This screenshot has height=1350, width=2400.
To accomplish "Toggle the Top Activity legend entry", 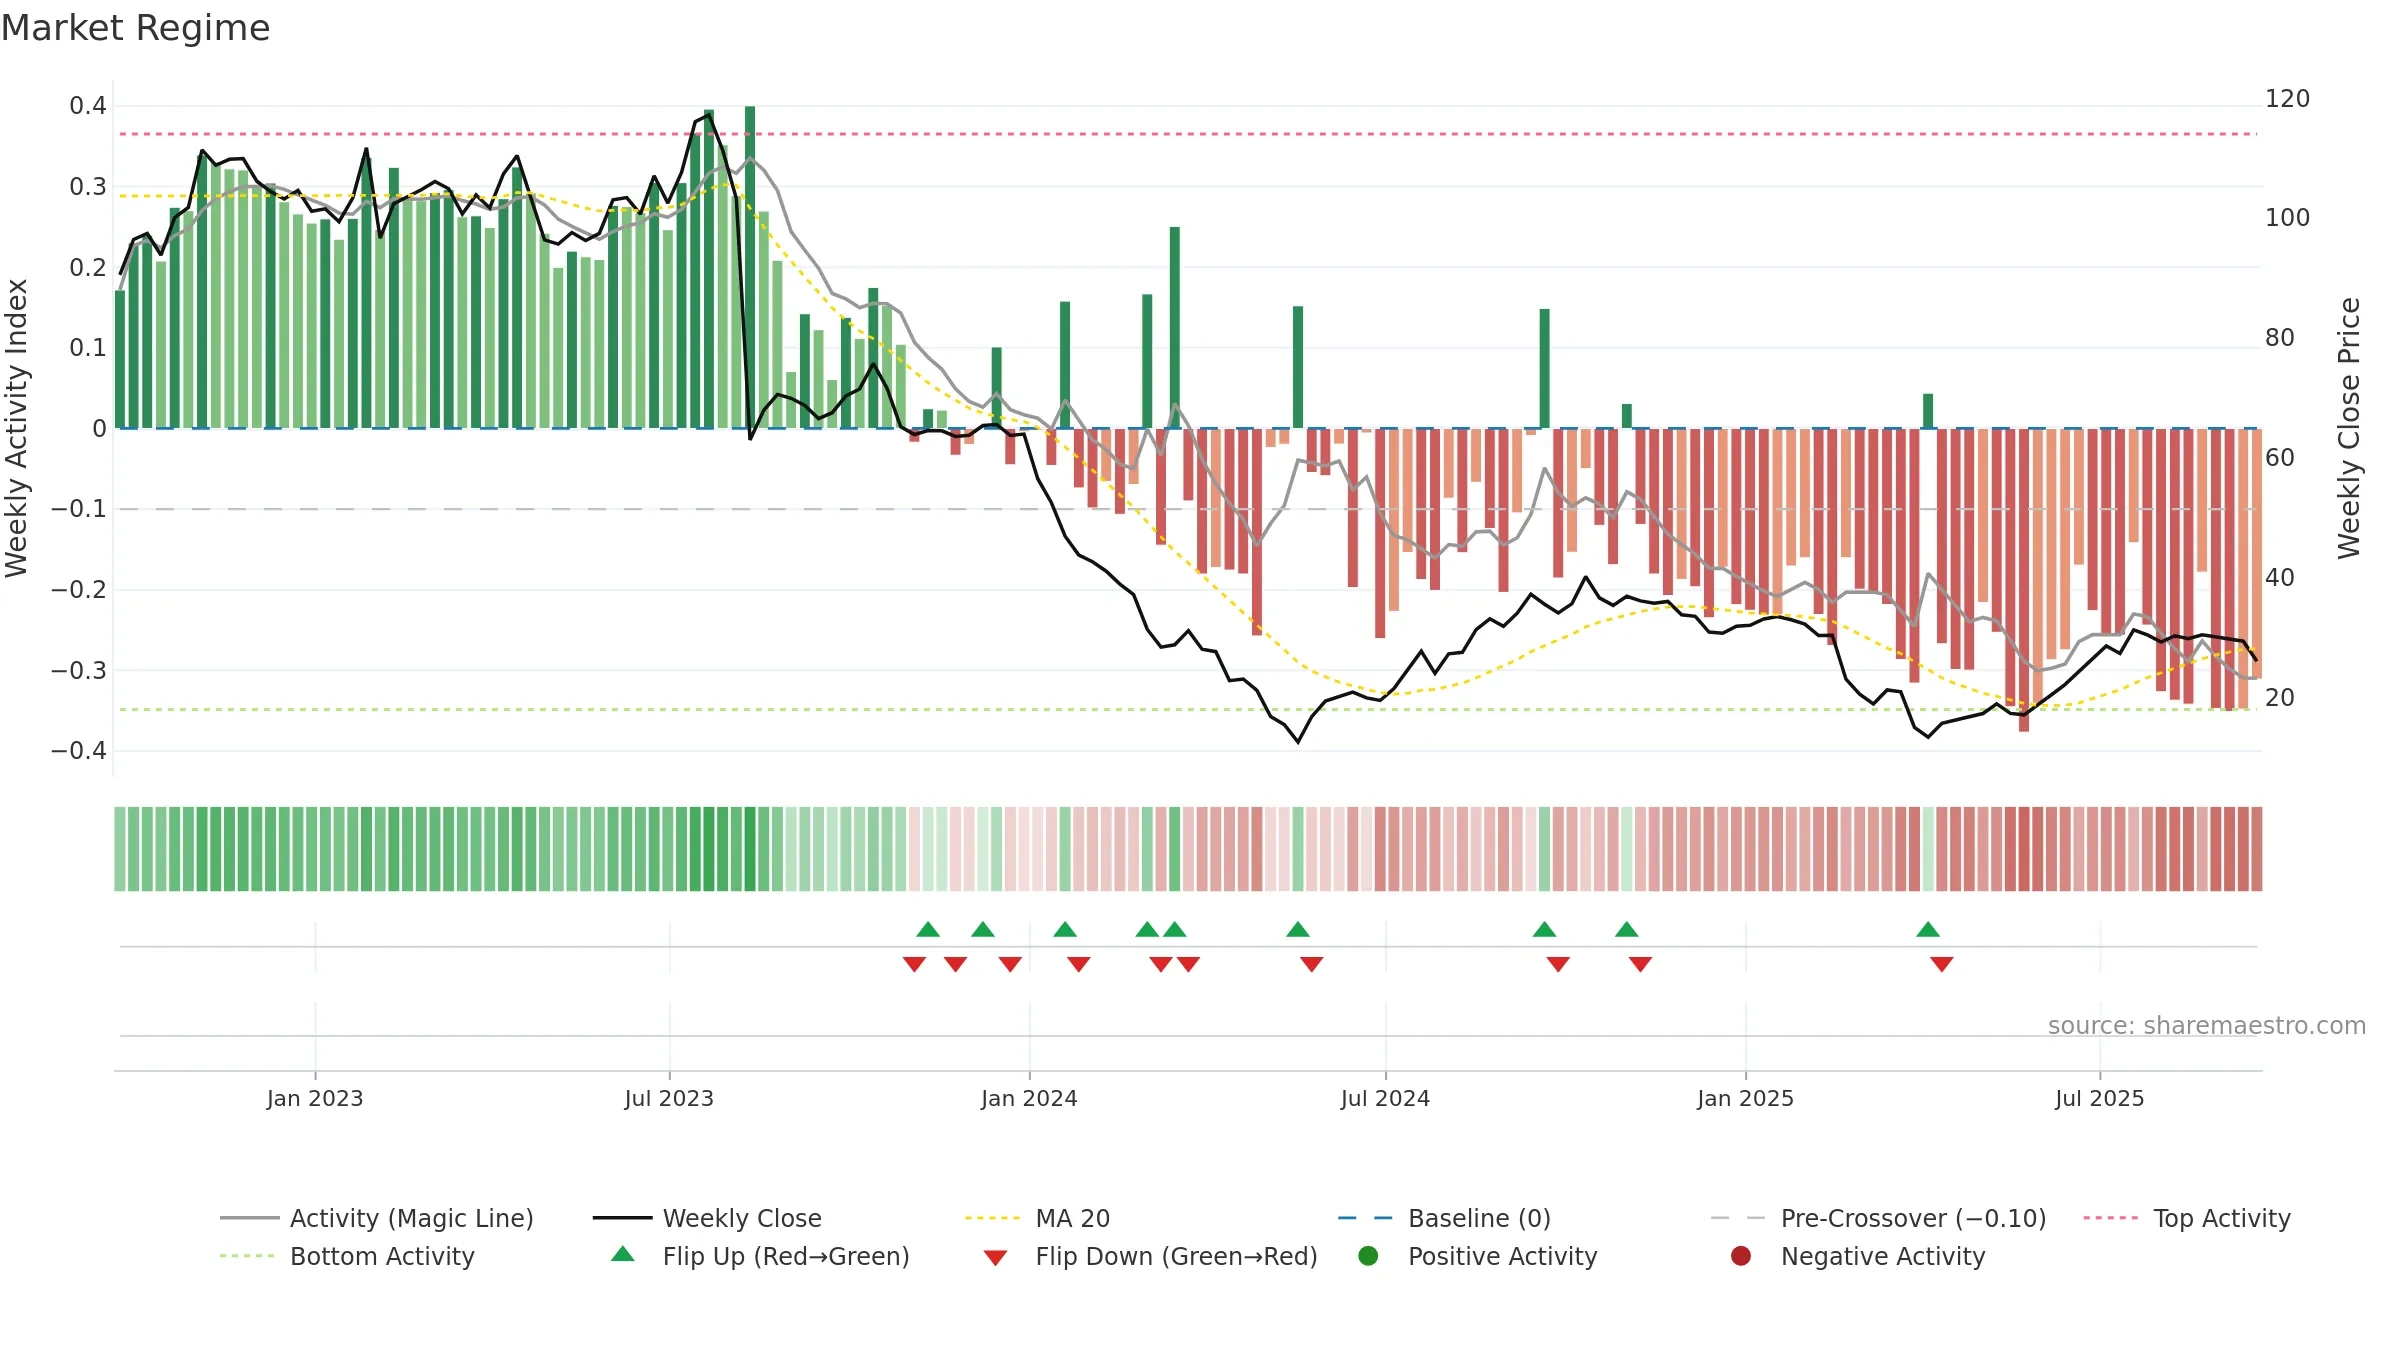I will pyautogui.click(x=2187, y=1218).
